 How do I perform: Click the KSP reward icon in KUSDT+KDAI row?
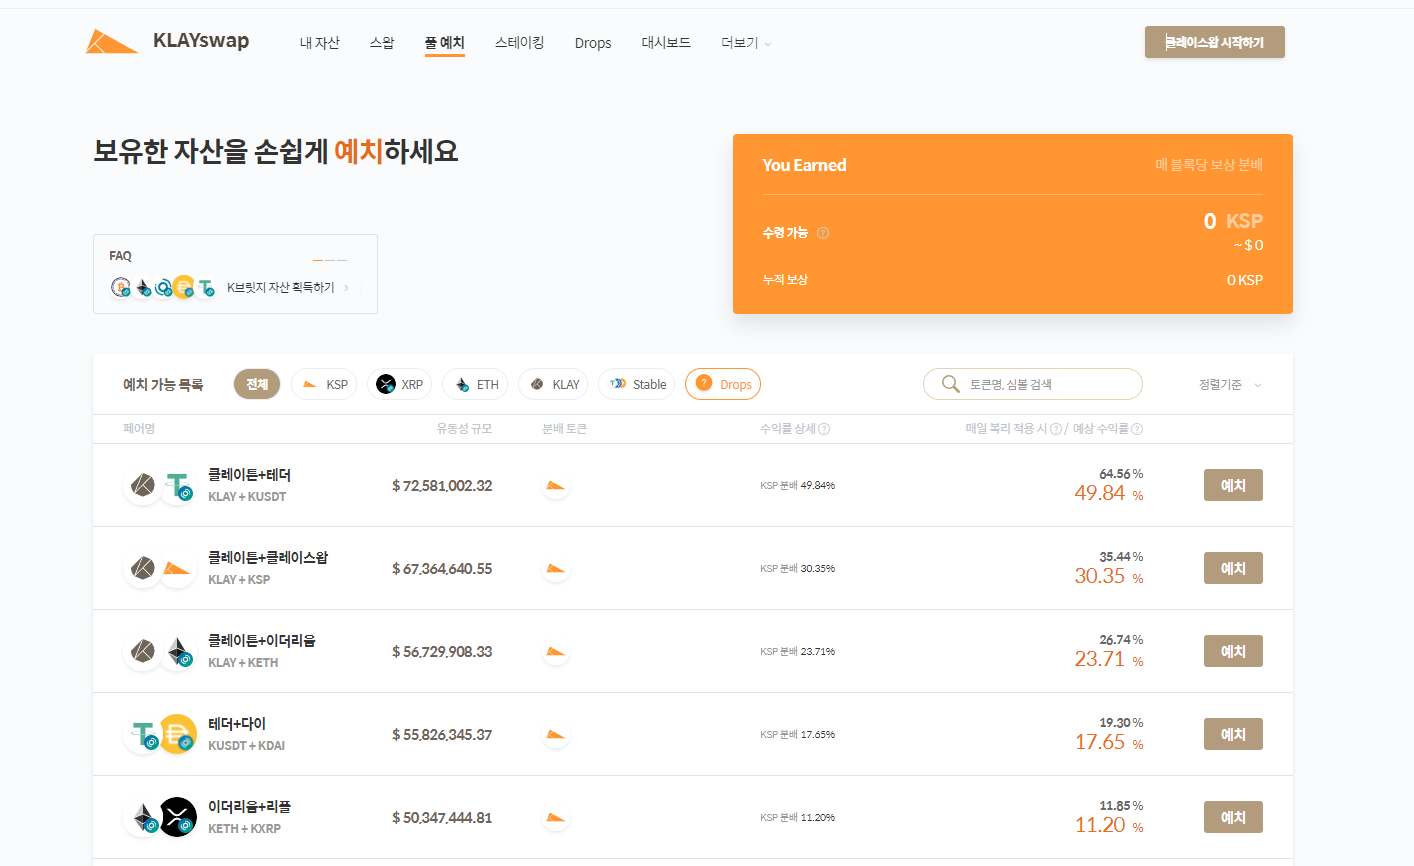tap(555, 735)
